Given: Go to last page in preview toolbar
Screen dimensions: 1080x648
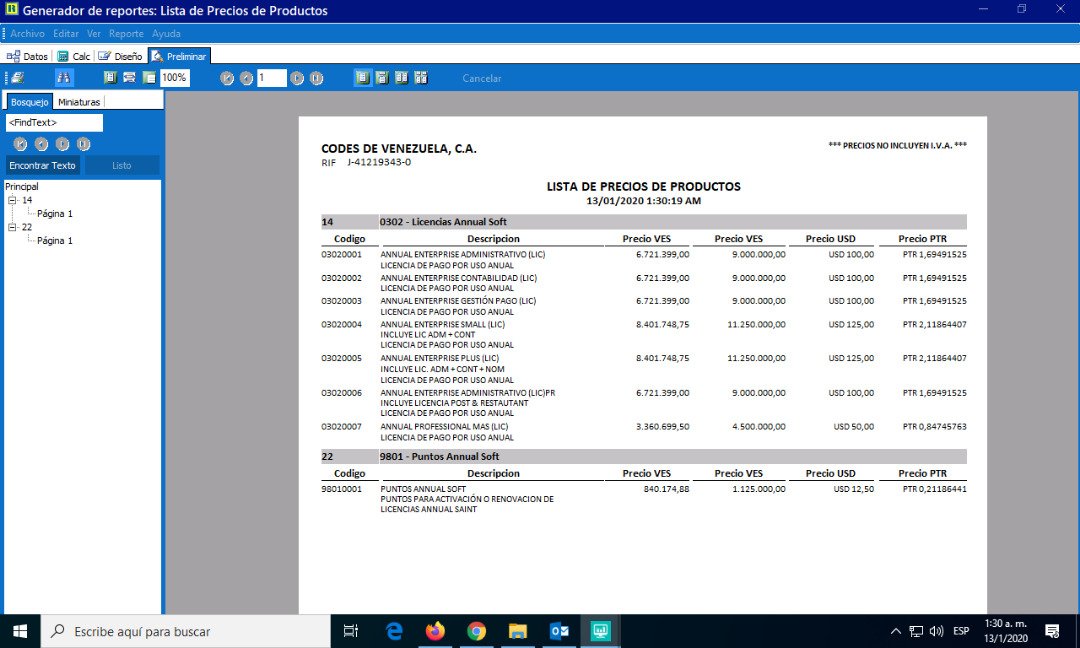Looking at the screenshot, I should click(316, 79).
